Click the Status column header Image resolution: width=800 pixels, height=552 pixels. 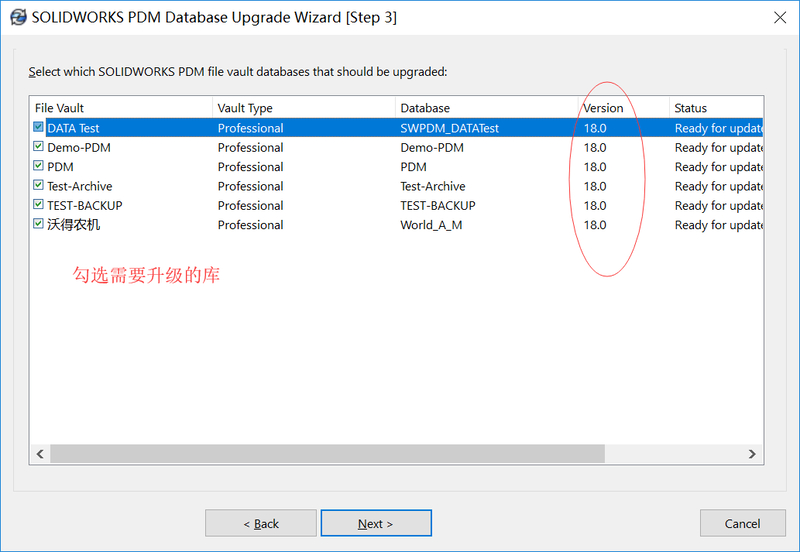716,108
